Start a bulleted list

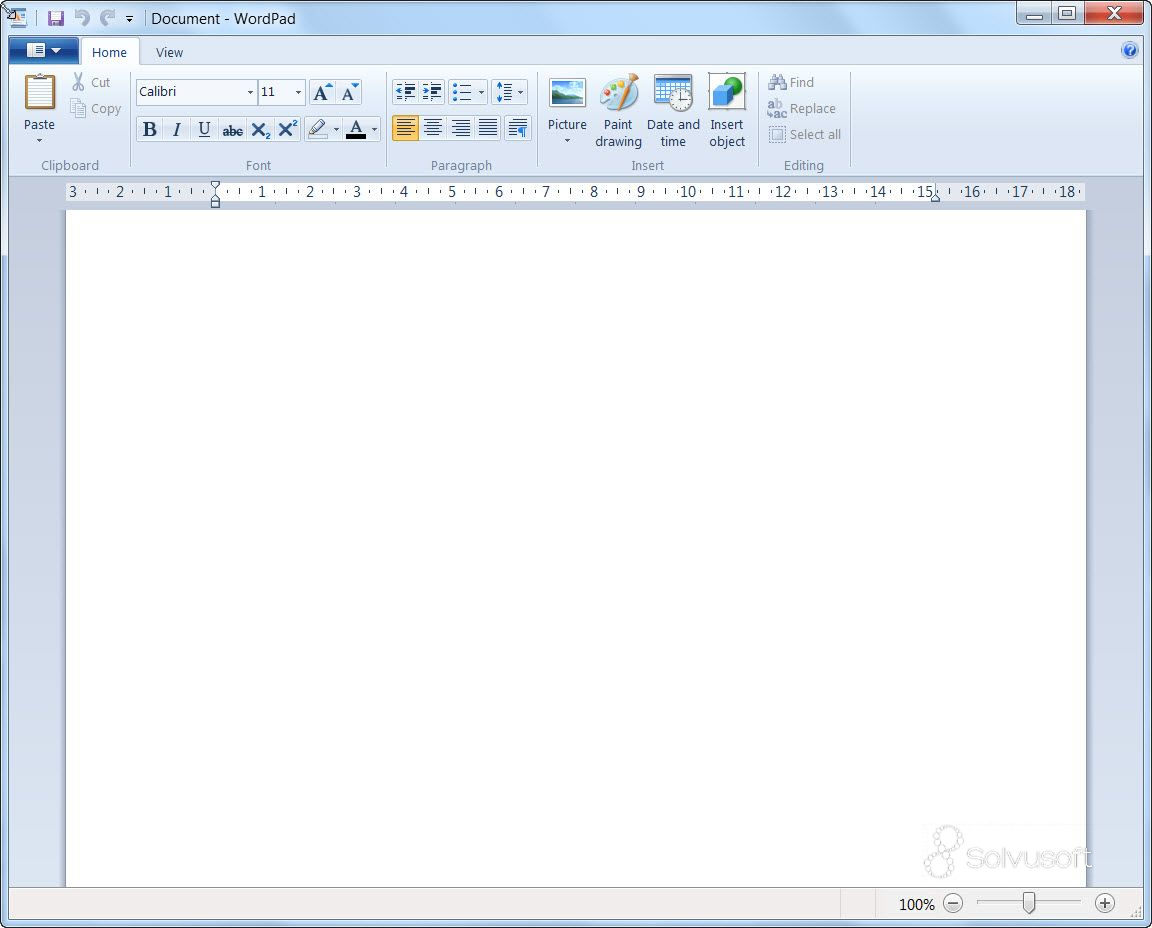tap(462, 92)
